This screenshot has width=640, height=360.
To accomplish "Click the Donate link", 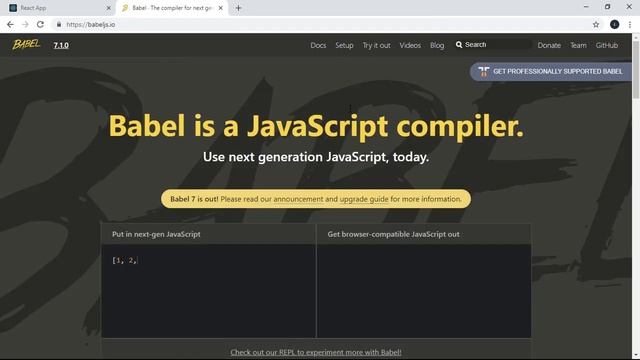I will (549, 45).
